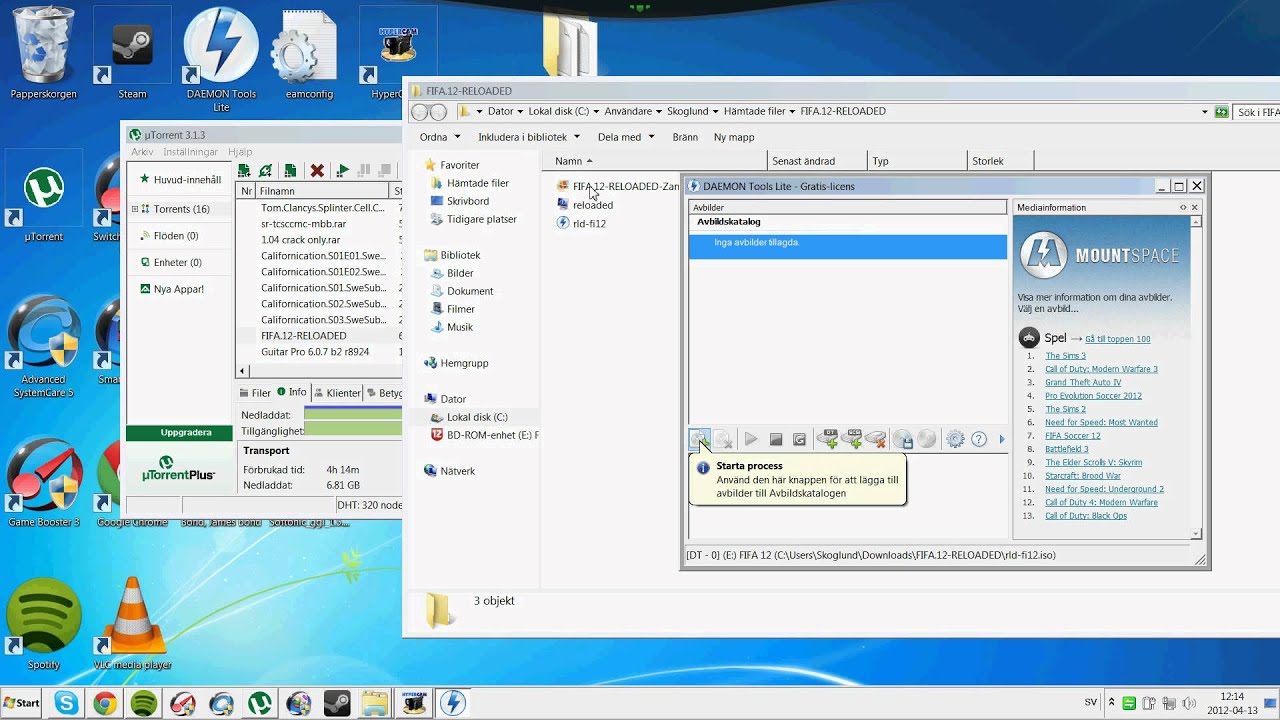The width and height of the screenshot is (1280, 720).
Task: Open Inkludera i bibliotek dropdown
Action: pyautogui.click(x=529, y=137)
